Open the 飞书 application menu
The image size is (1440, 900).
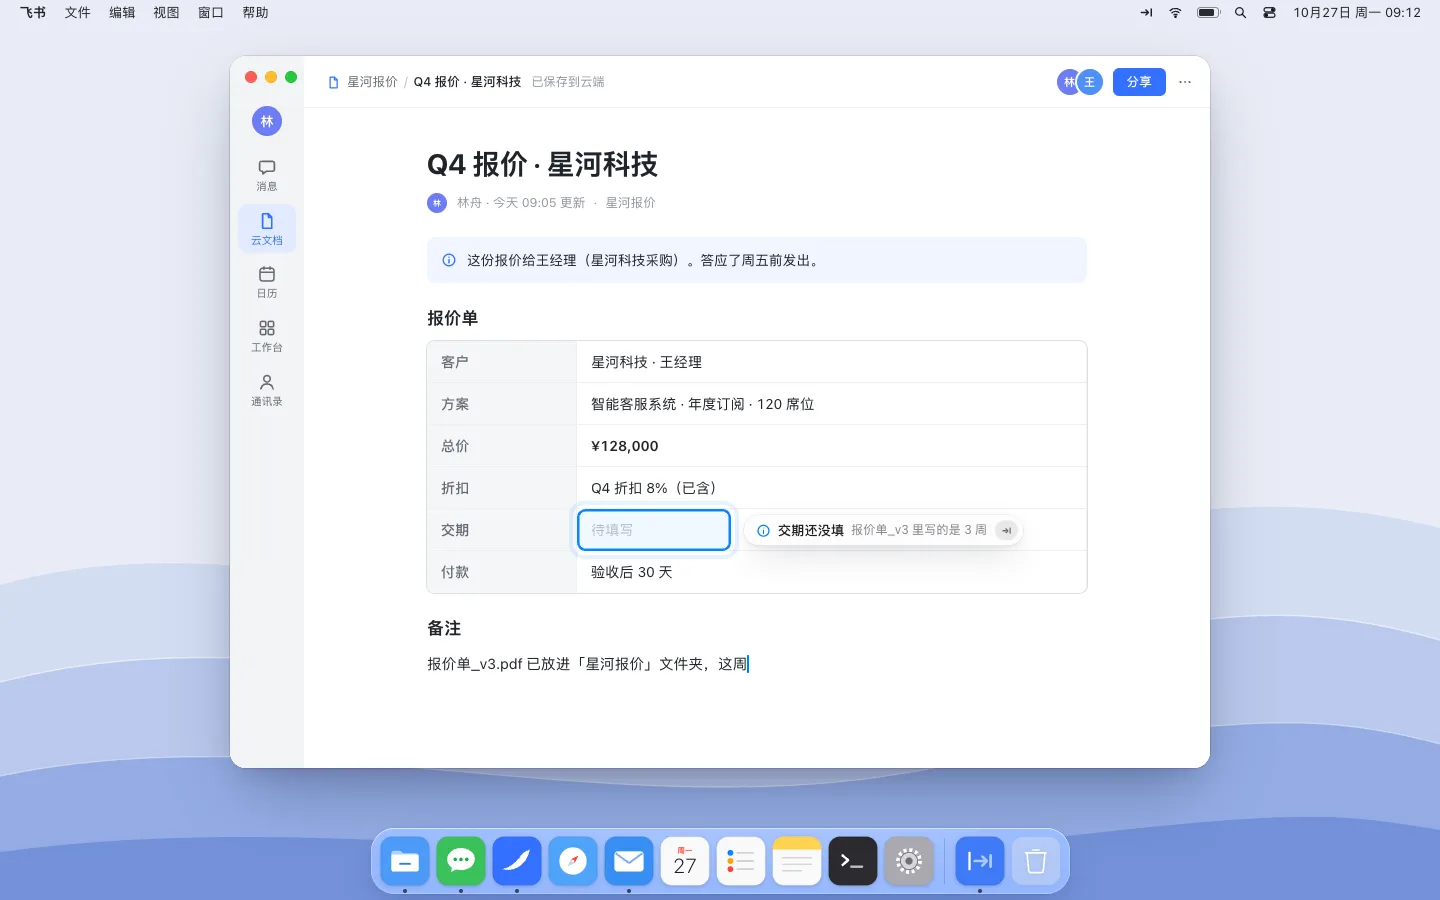tap(33, 13)
